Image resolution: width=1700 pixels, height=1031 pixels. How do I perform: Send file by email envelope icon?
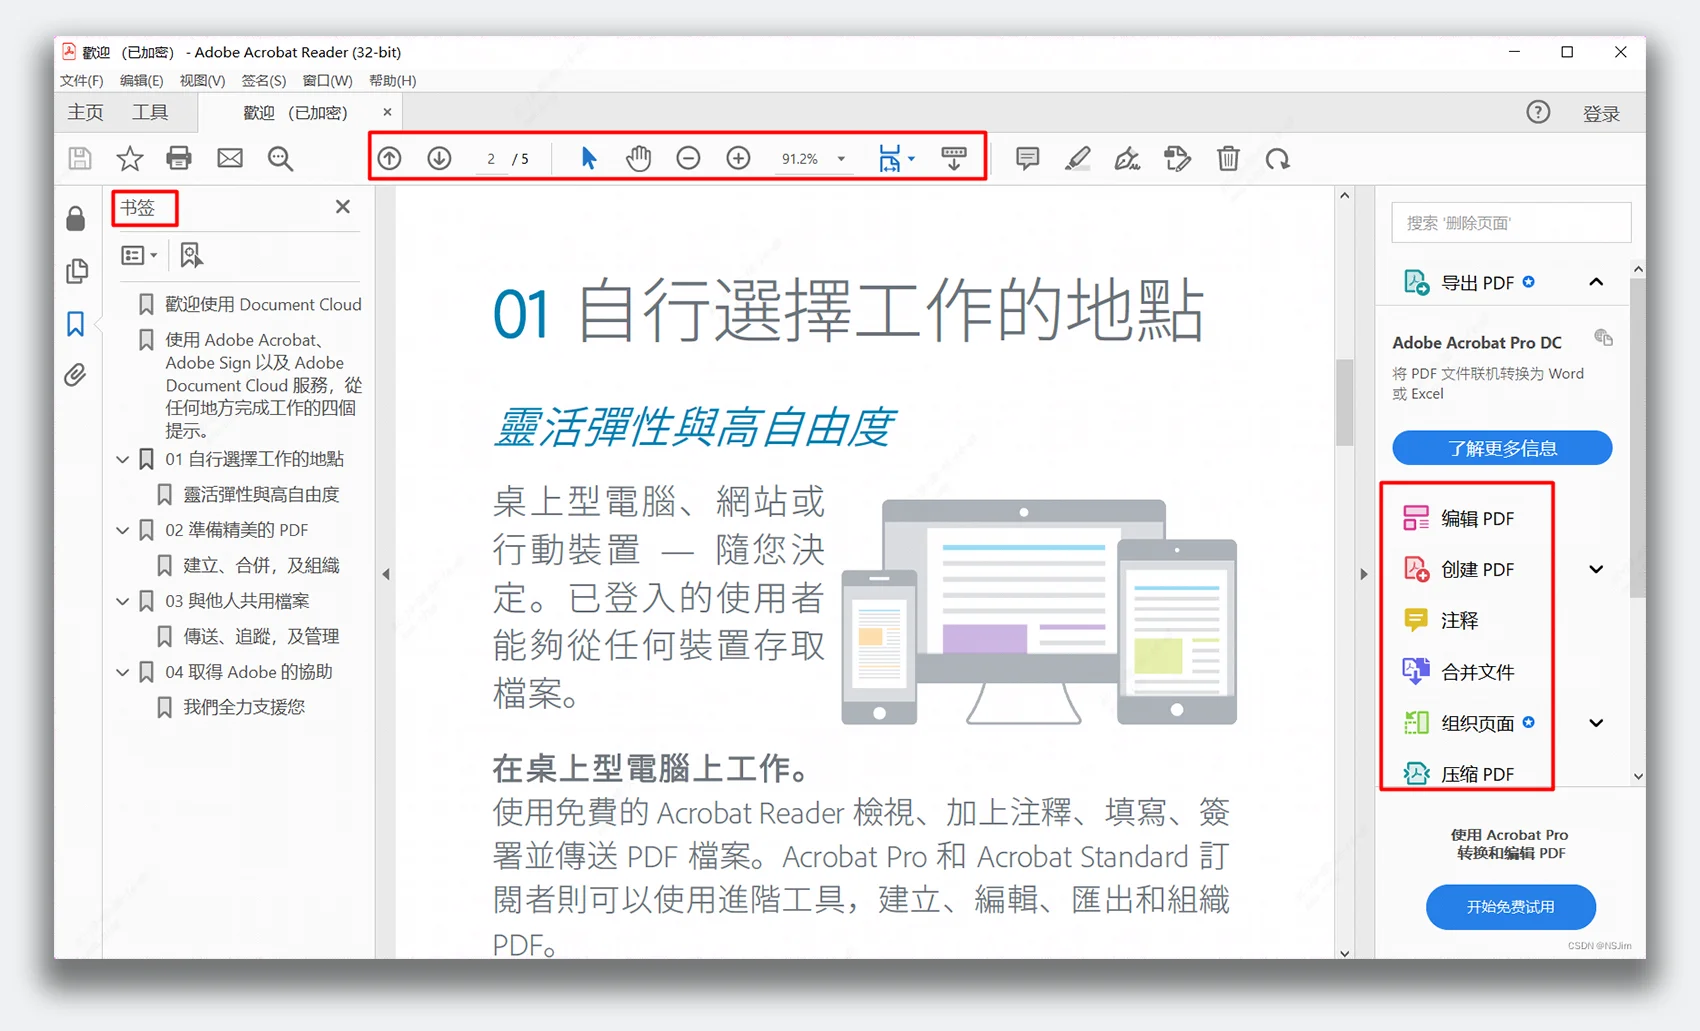click(230, 158)
